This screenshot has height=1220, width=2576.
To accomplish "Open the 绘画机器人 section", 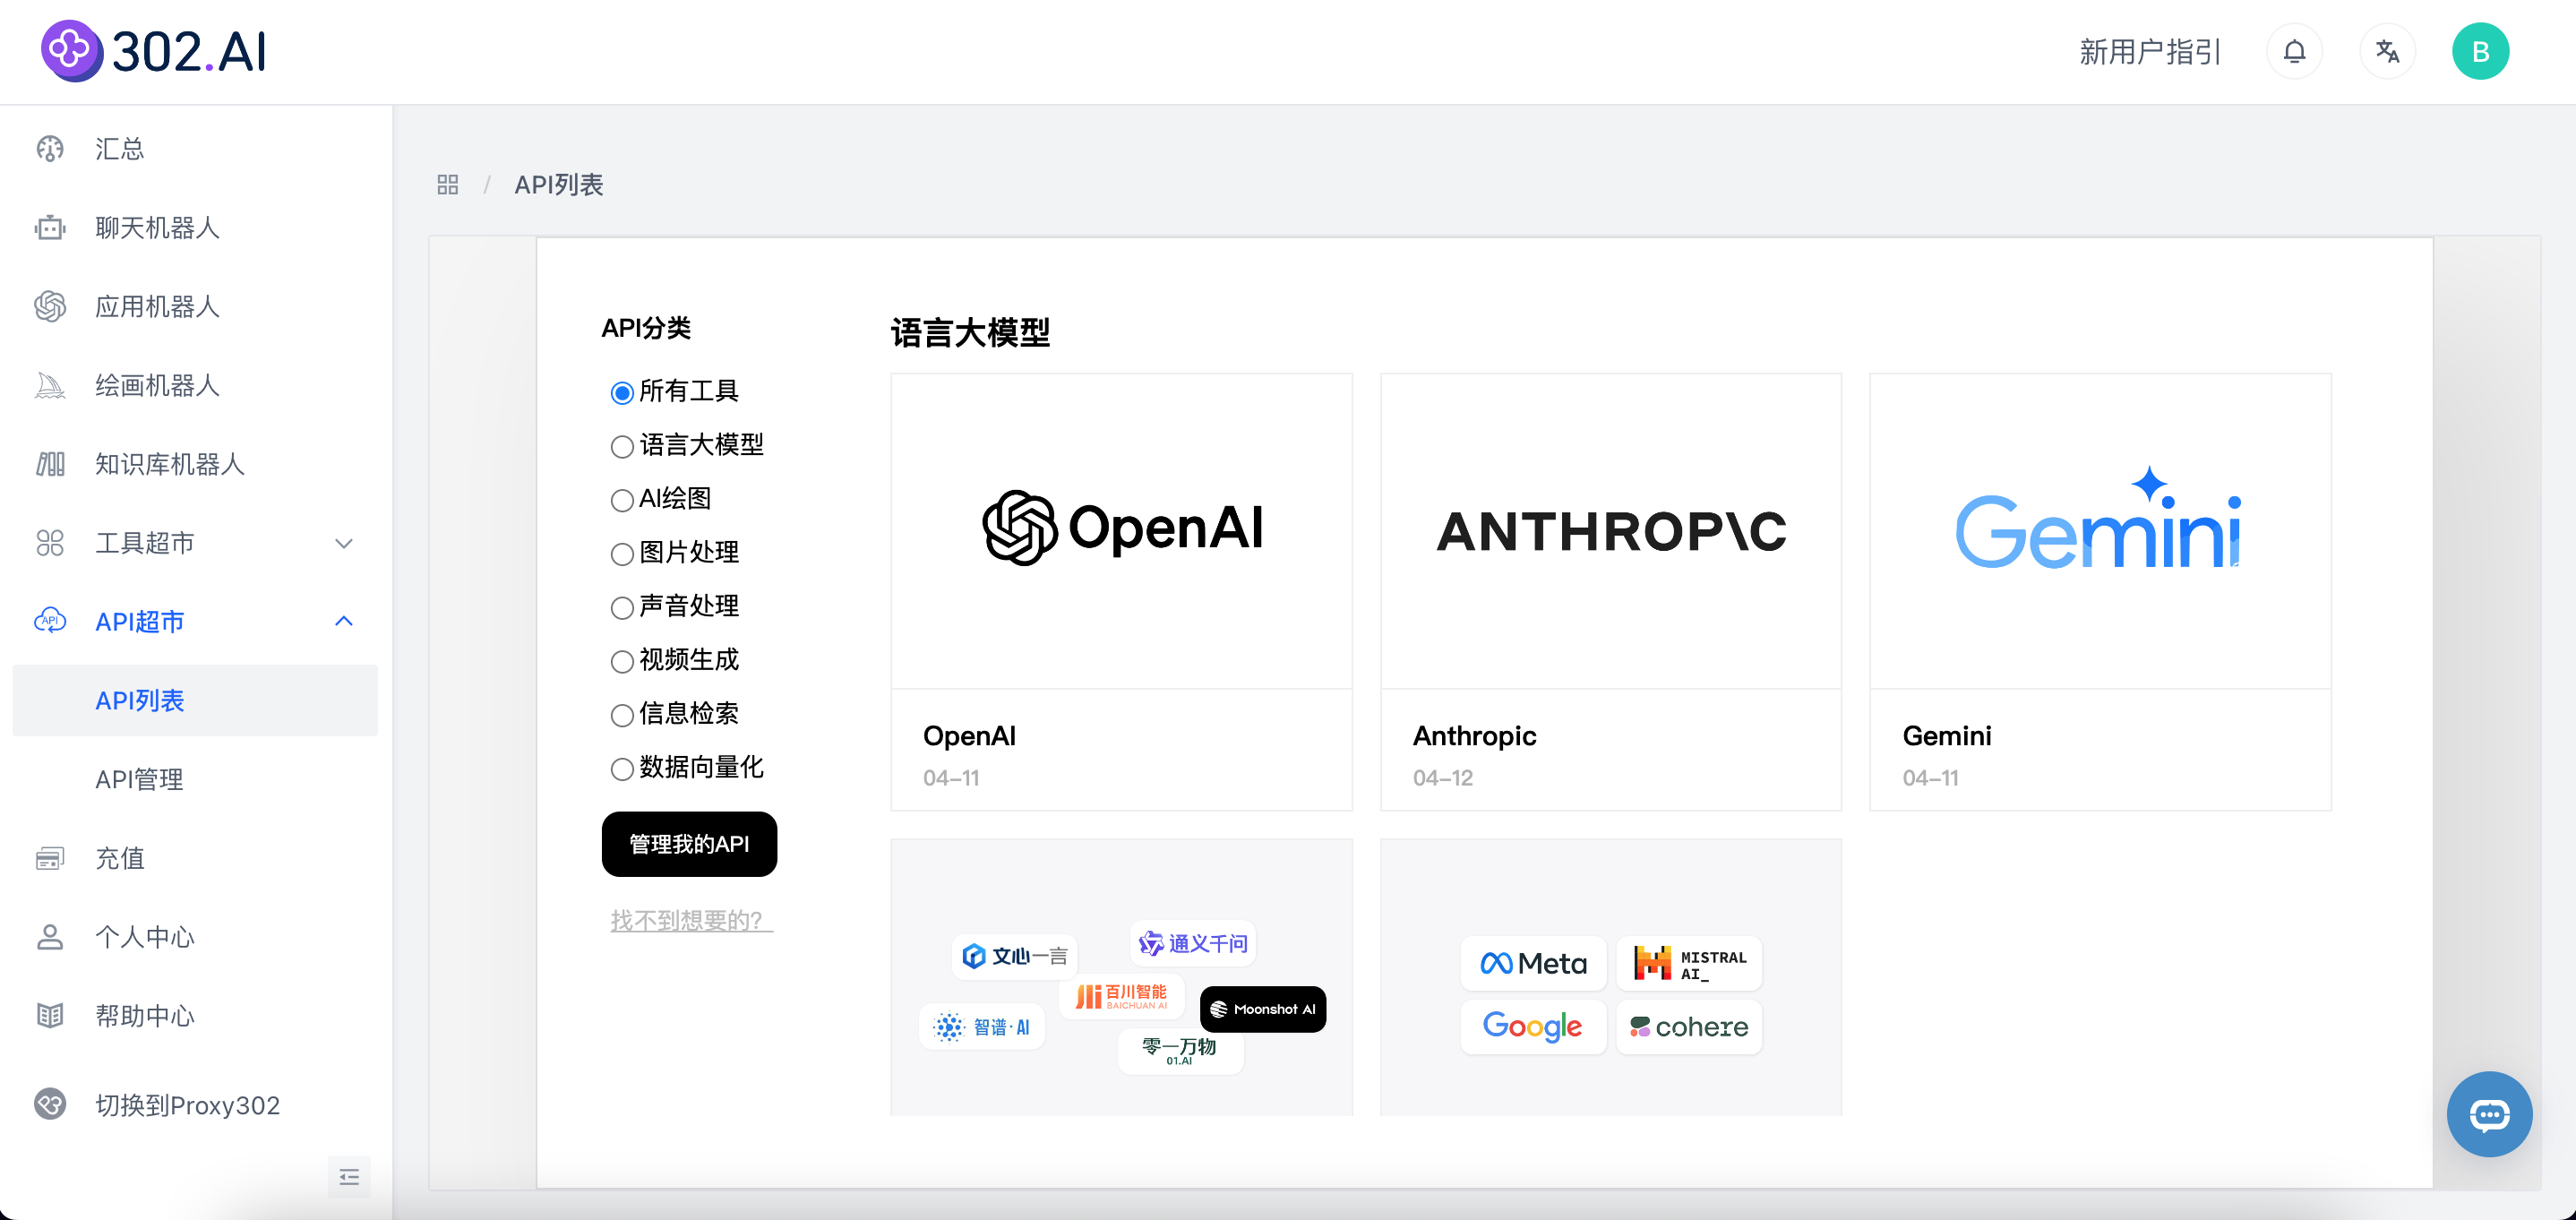I will pos(156,385).
